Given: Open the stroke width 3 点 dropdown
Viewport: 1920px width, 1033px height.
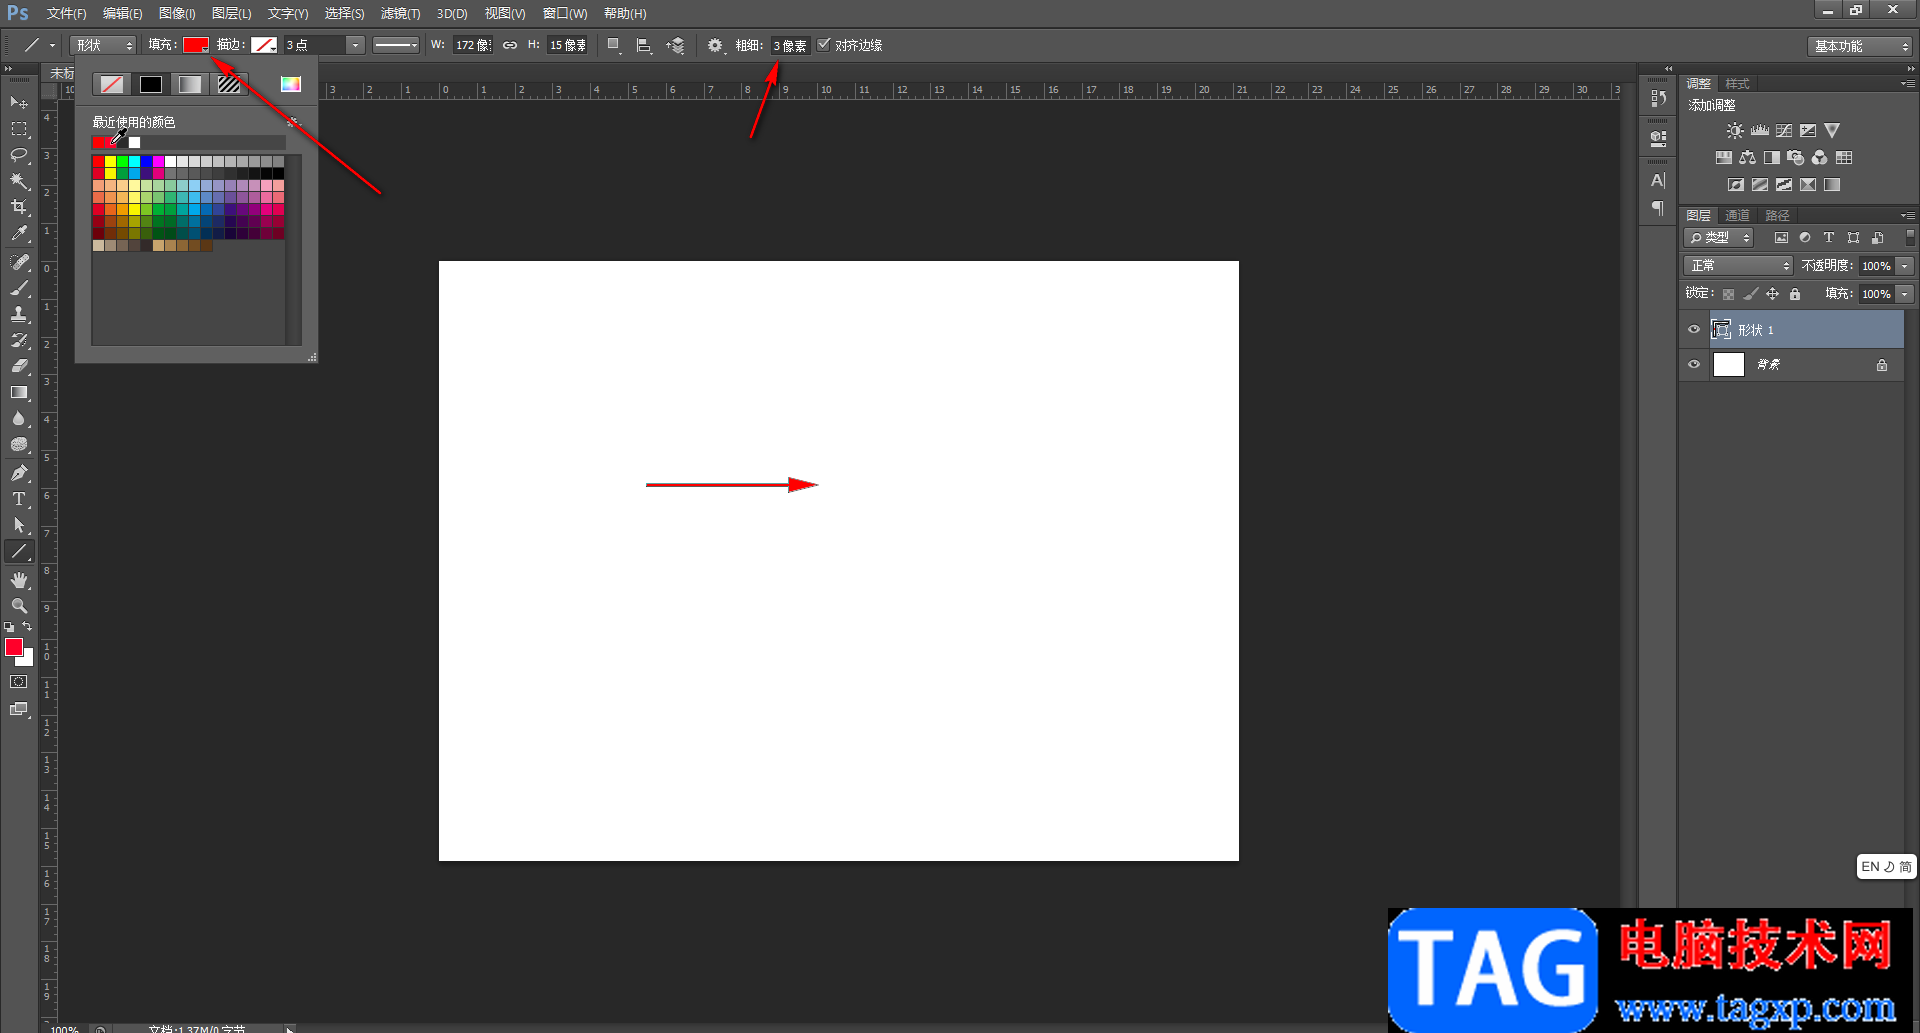Looking at the screenshot, I should click(355, 45).
